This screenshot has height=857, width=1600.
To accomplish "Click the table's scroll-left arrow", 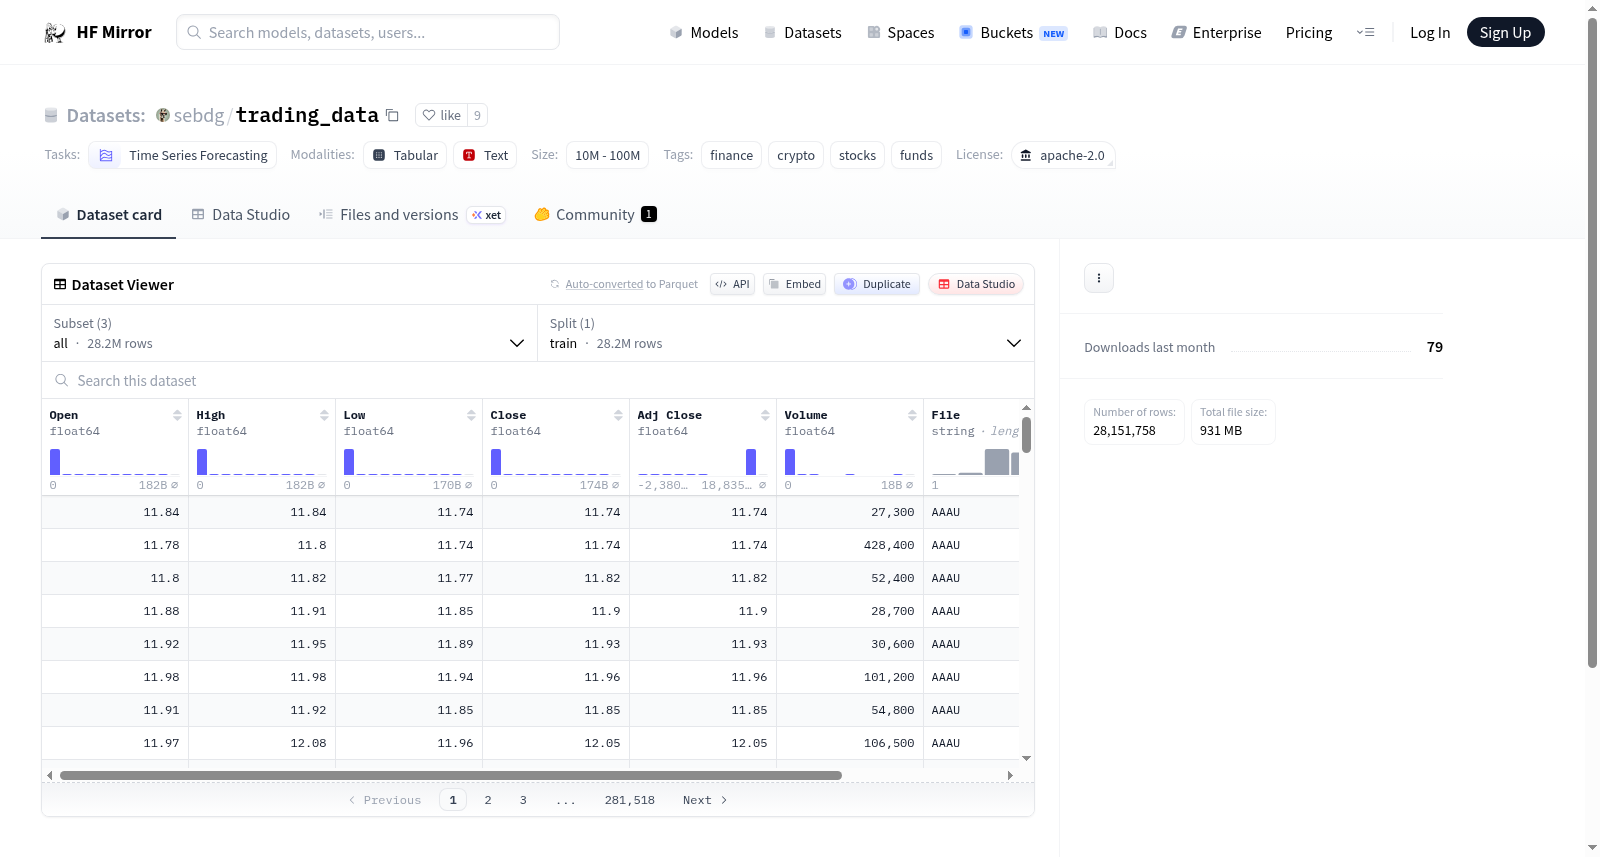I will pyautogui.click(x=49, y=775).
